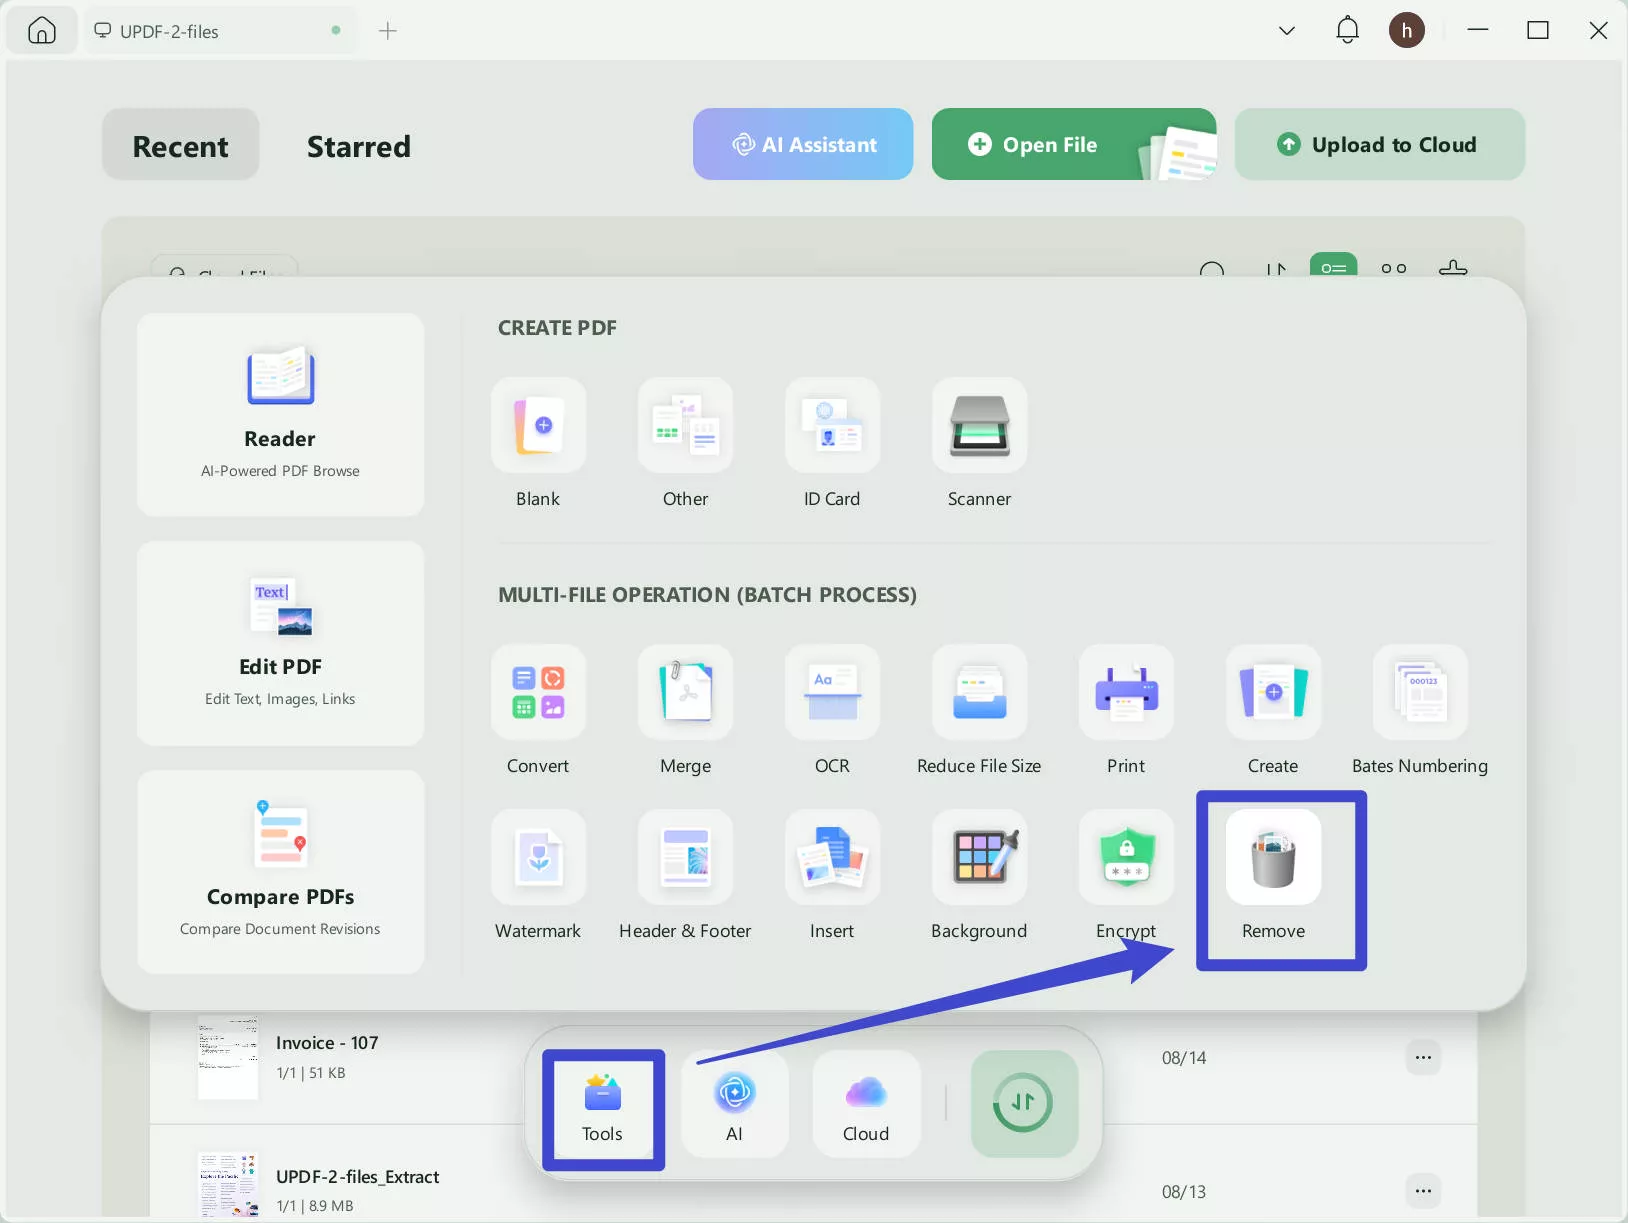The width and height of the screenshot is (1628, 1223).
Task: Open the batch Create tool
Action: click(1273, 692)
